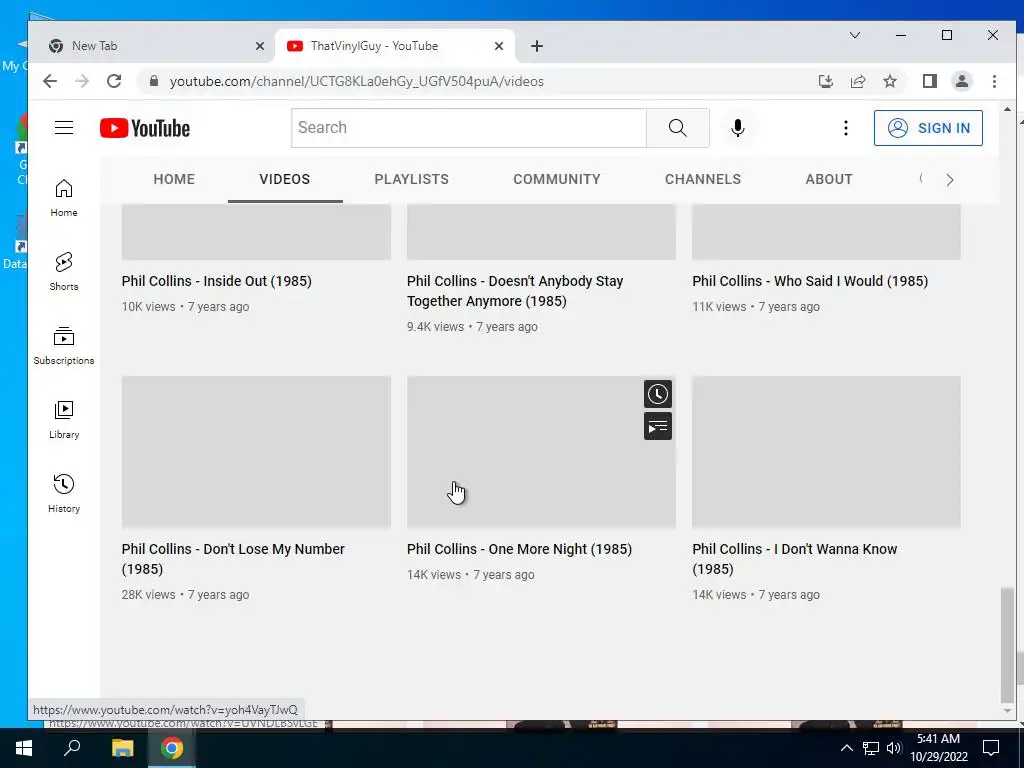This screenshot has height=768, width=1024.
Task: Show hidden system tray icons
Action: coord(846,748)
